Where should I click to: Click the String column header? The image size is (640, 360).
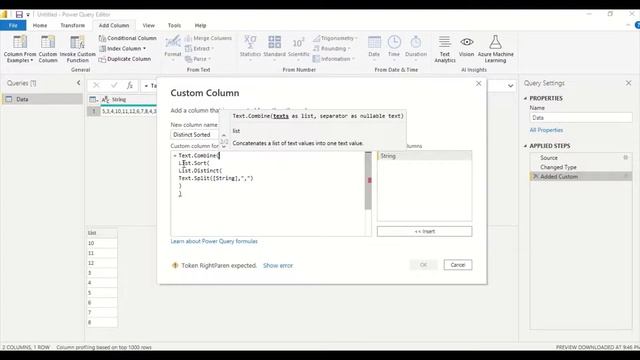coord(128,100)
